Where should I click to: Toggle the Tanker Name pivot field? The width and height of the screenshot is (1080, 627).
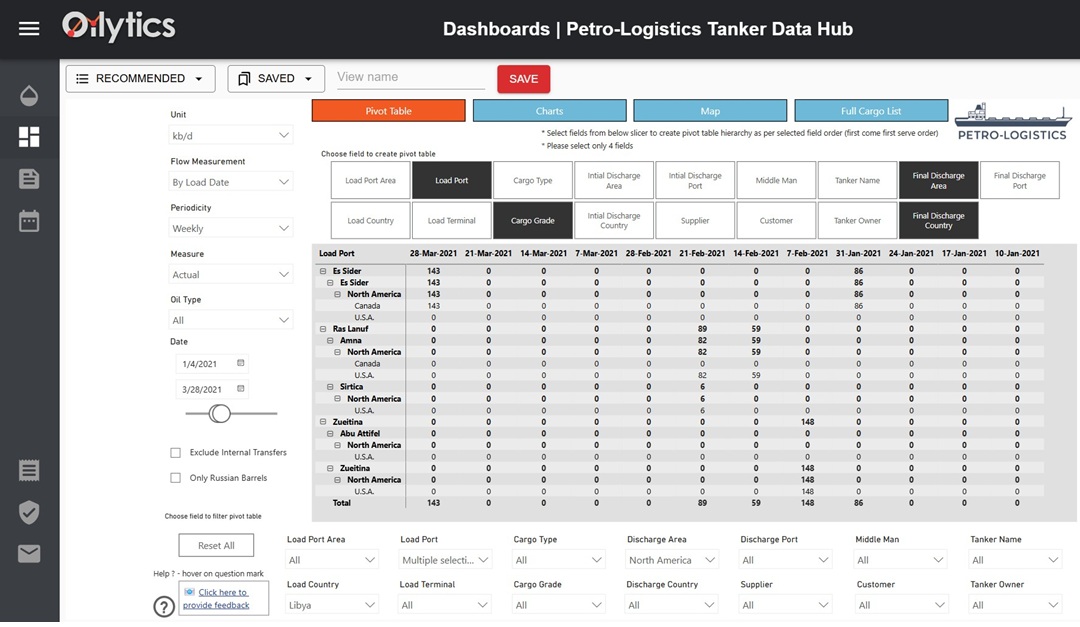(857, 179)
